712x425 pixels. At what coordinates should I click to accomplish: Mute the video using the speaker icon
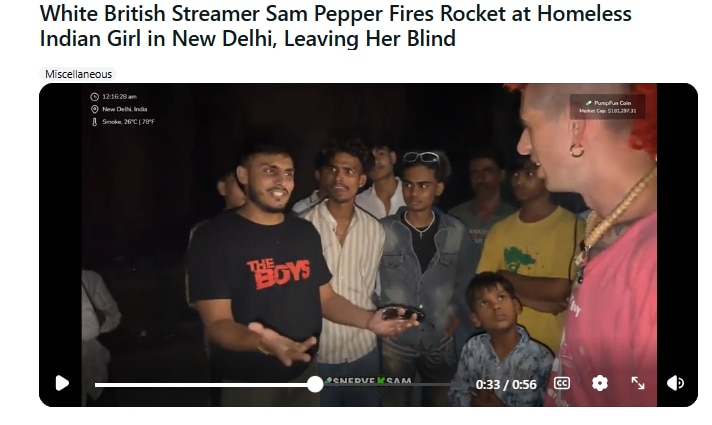[676, 383]
